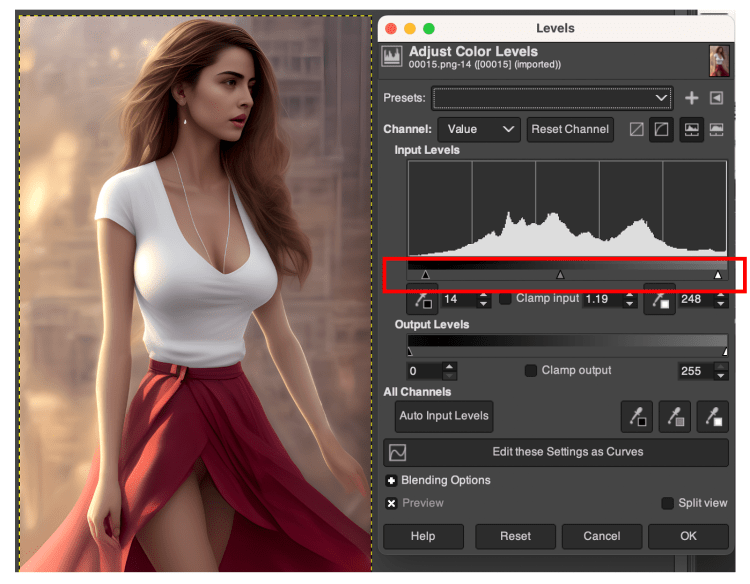Switch histogram to perceptual mode
This screenshot has width=750, height=584.
[x=661, y=129]
